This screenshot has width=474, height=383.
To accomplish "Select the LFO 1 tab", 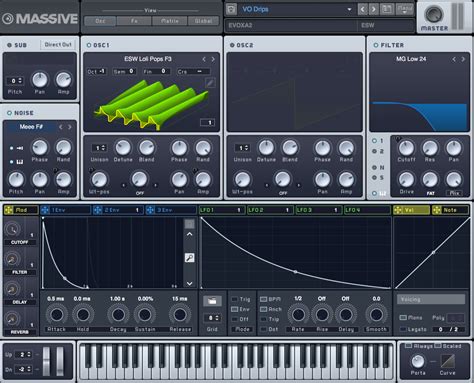I will (222, 210).
